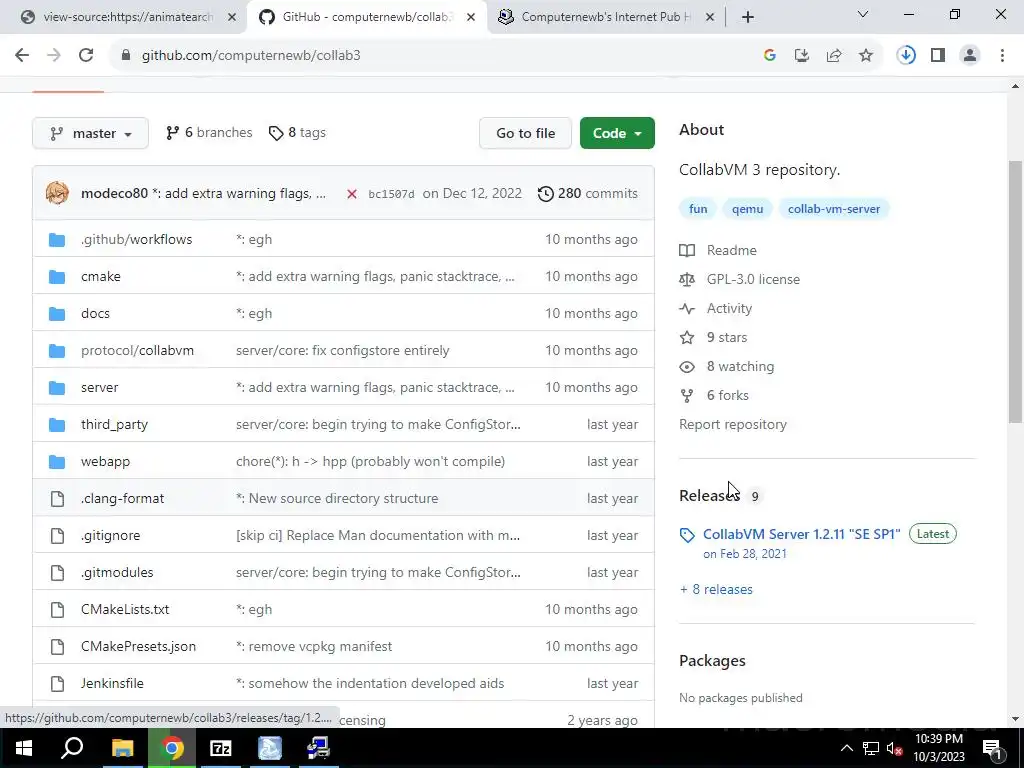Viewport: 1024px width, 768px height.
Task: View the 8 tags link
Action: click(x=297, y=133)
